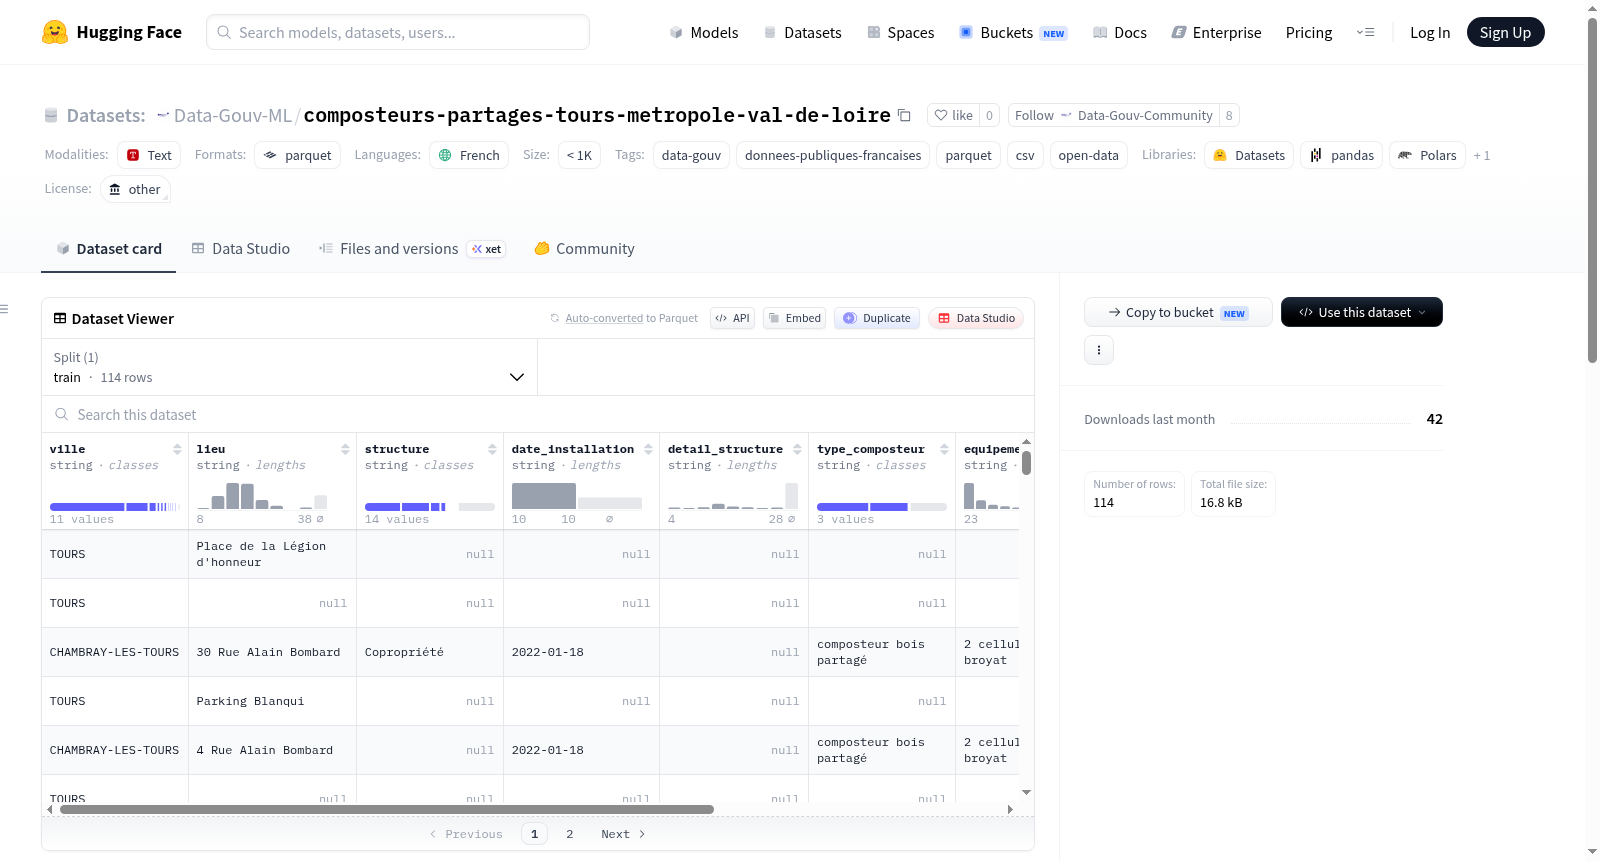
Task: Sort the type_composteur column
Action: [x=944, y=449]
